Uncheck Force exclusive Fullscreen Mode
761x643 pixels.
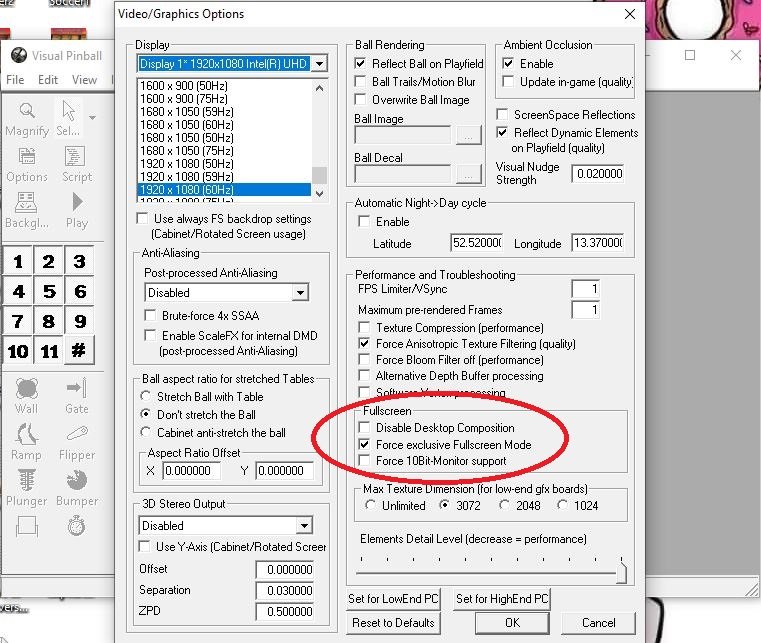tap(364, 444)
